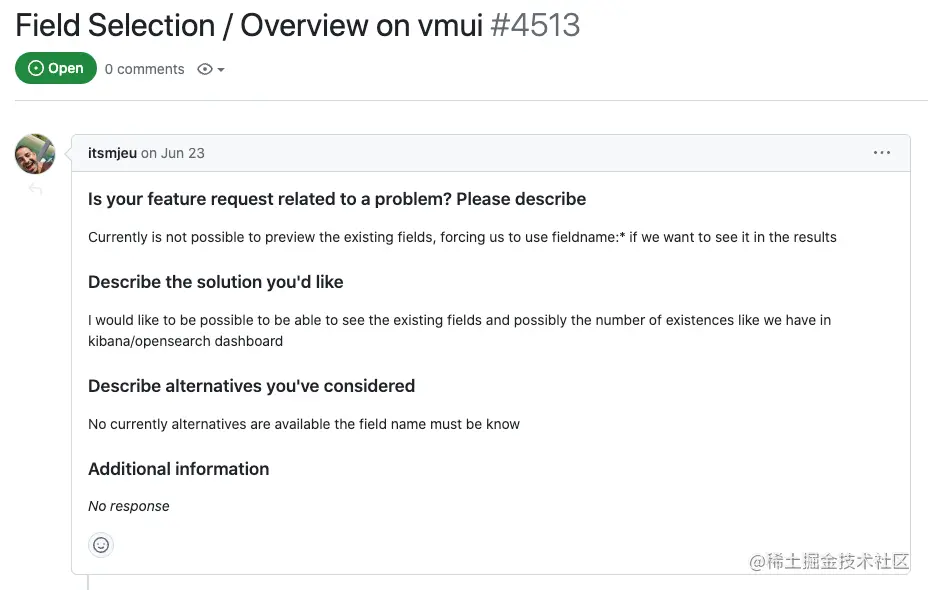Viewport: 928px width, 590px height.
Task: Click the 'Field Selection / Overview on vmui' title
Action: click(x=248, y=25)
